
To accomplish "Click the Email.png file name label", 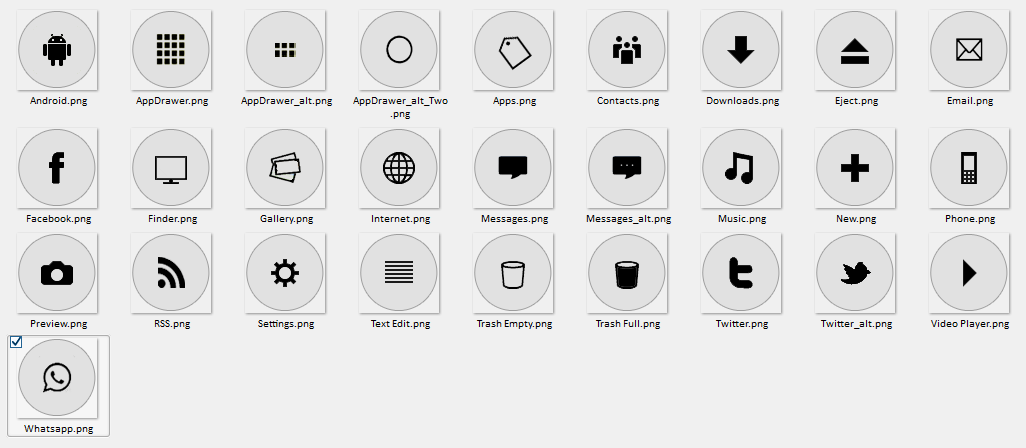I will [970, 101].
